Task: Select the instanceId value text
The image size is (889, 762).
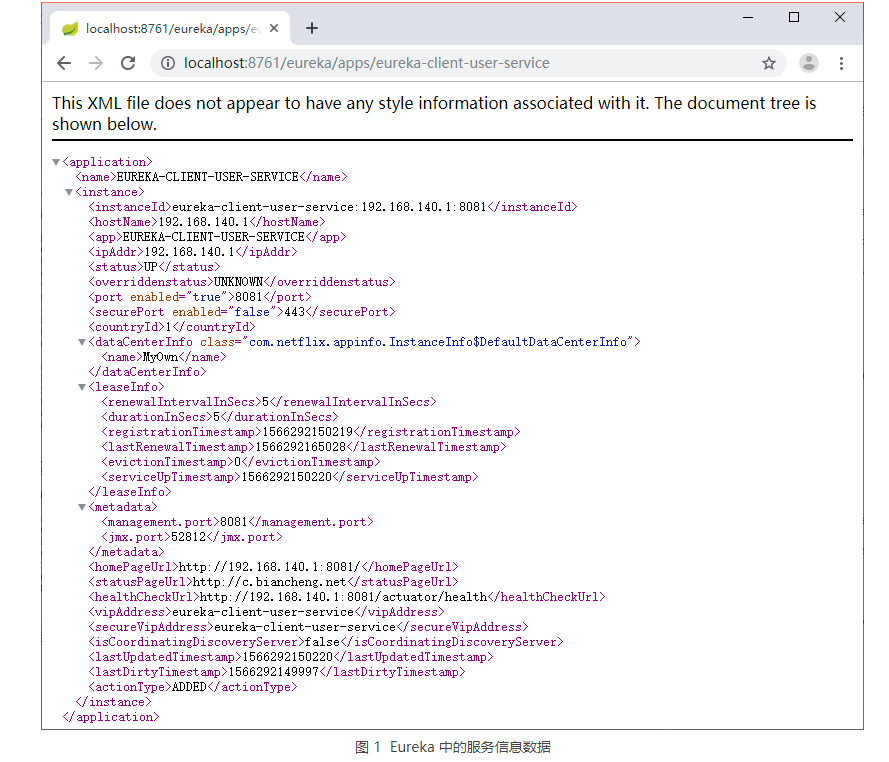Action: tap(329, 207)
